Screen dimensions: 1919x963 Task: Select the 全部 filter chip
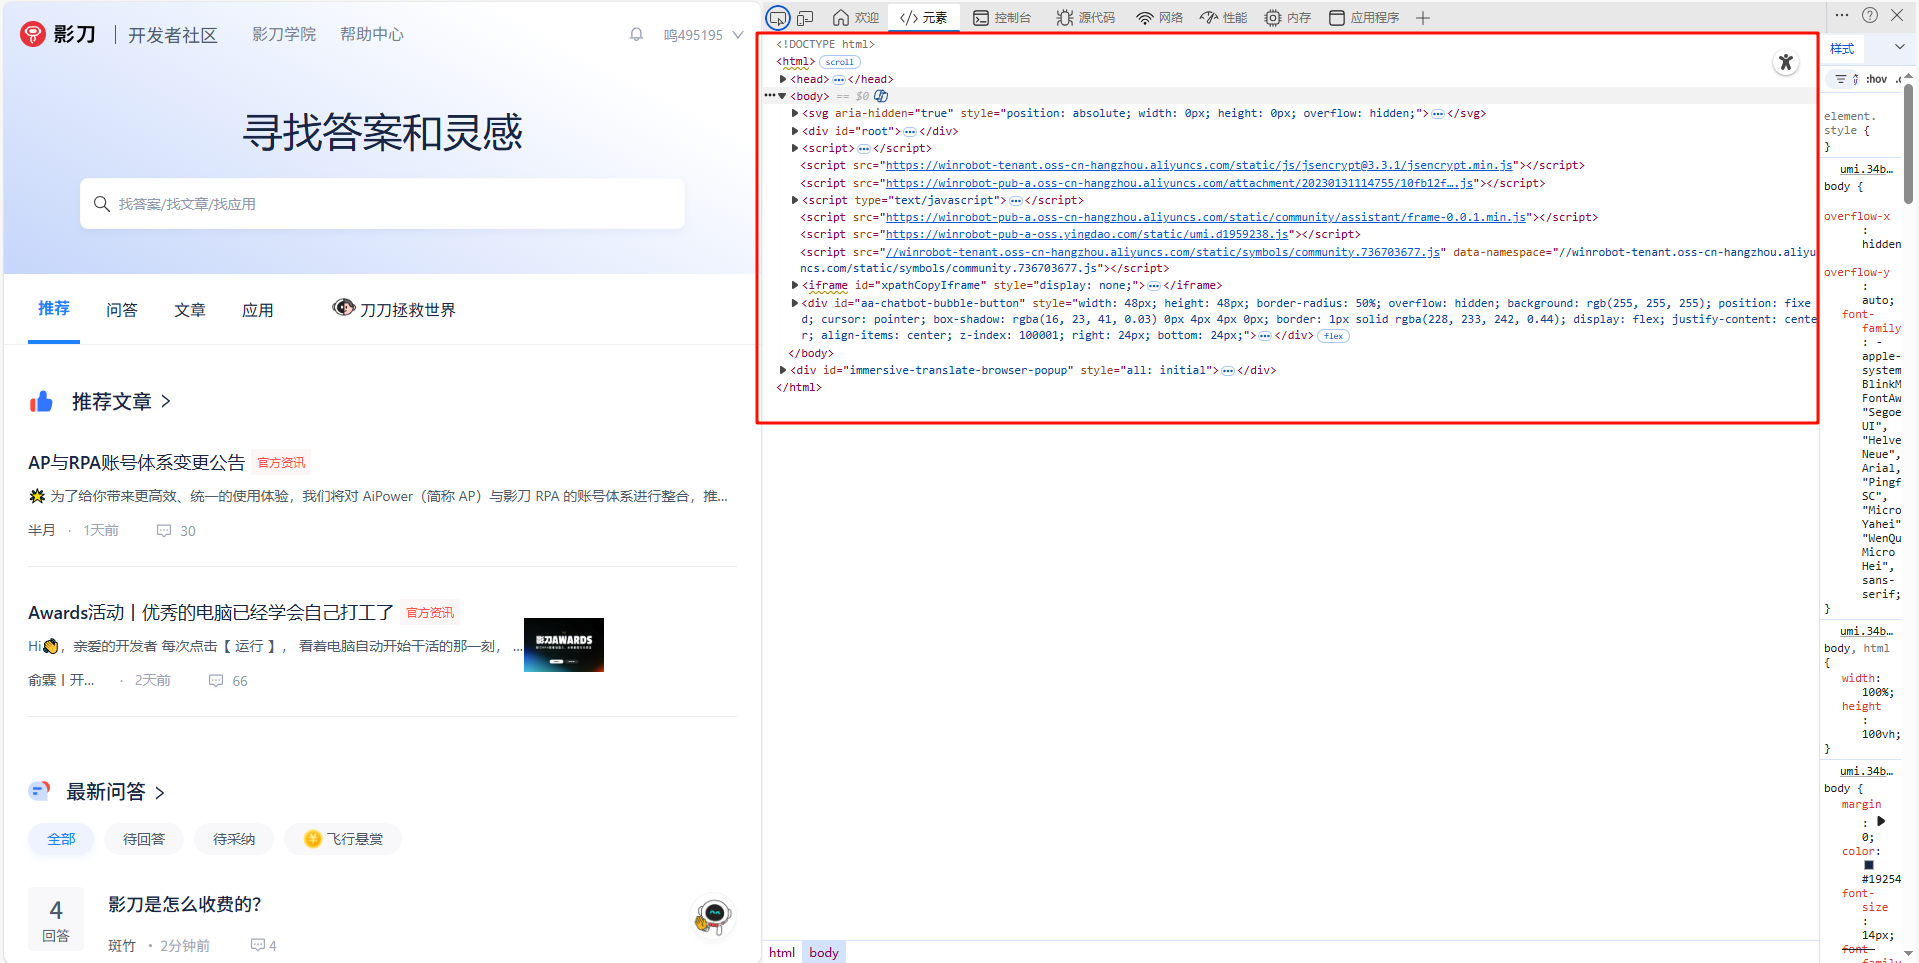pyautogui.click(x=61, y=839)
